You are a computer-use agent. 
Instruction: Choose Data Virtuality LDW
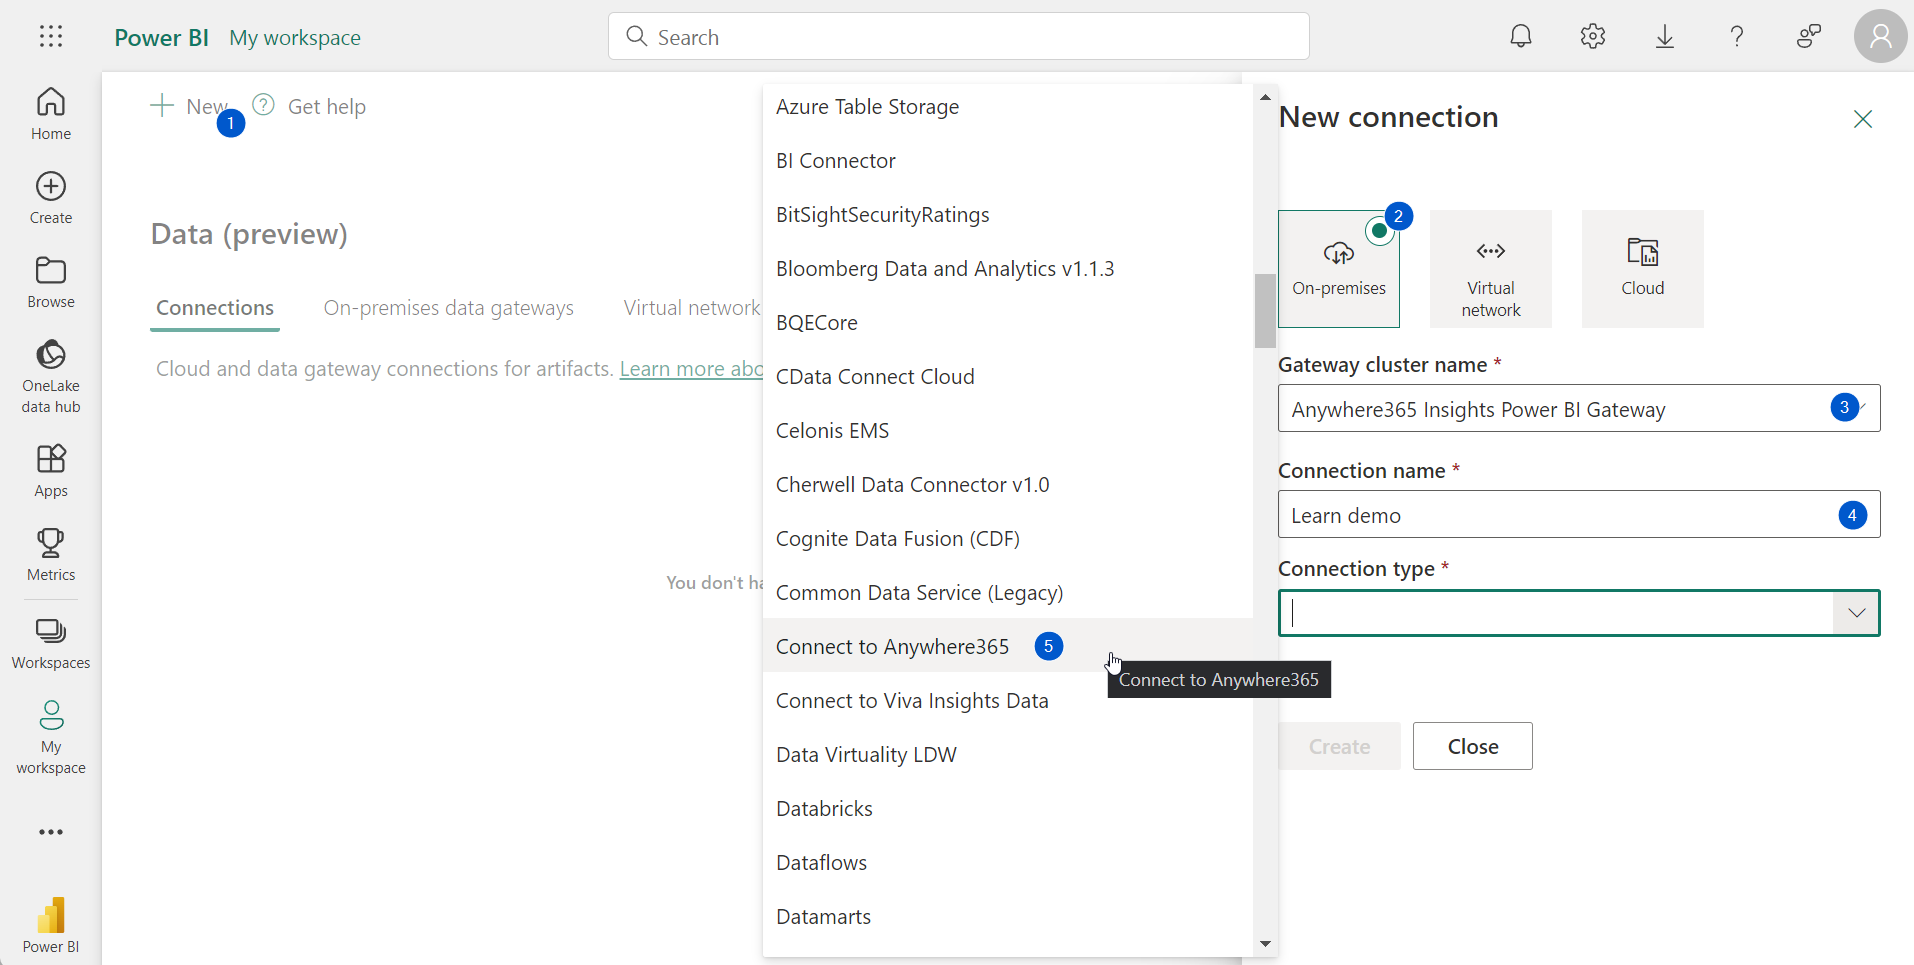point(1008,755)
